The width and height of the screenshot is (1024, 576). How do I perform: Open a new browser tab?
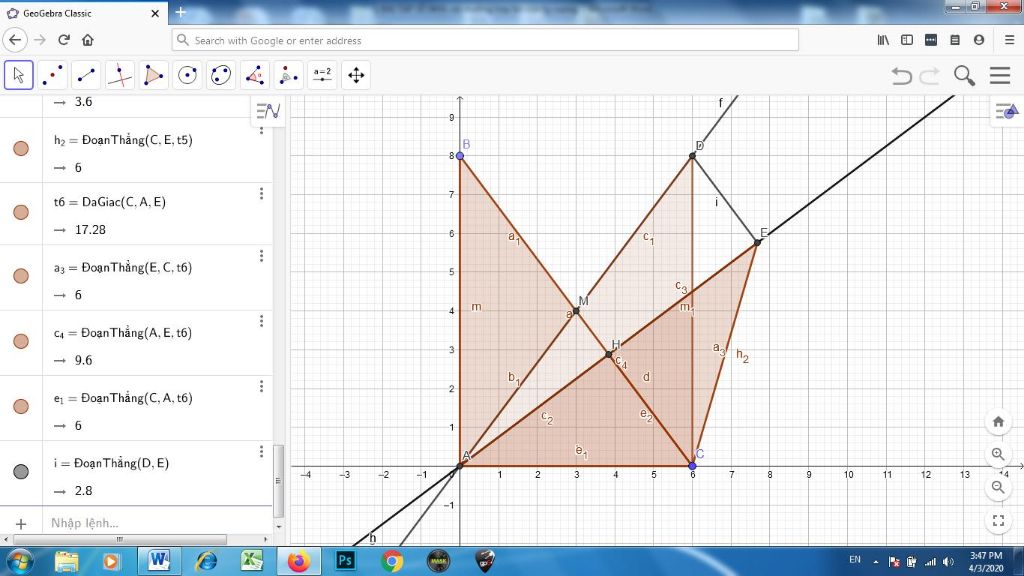[x=181, y=12]
